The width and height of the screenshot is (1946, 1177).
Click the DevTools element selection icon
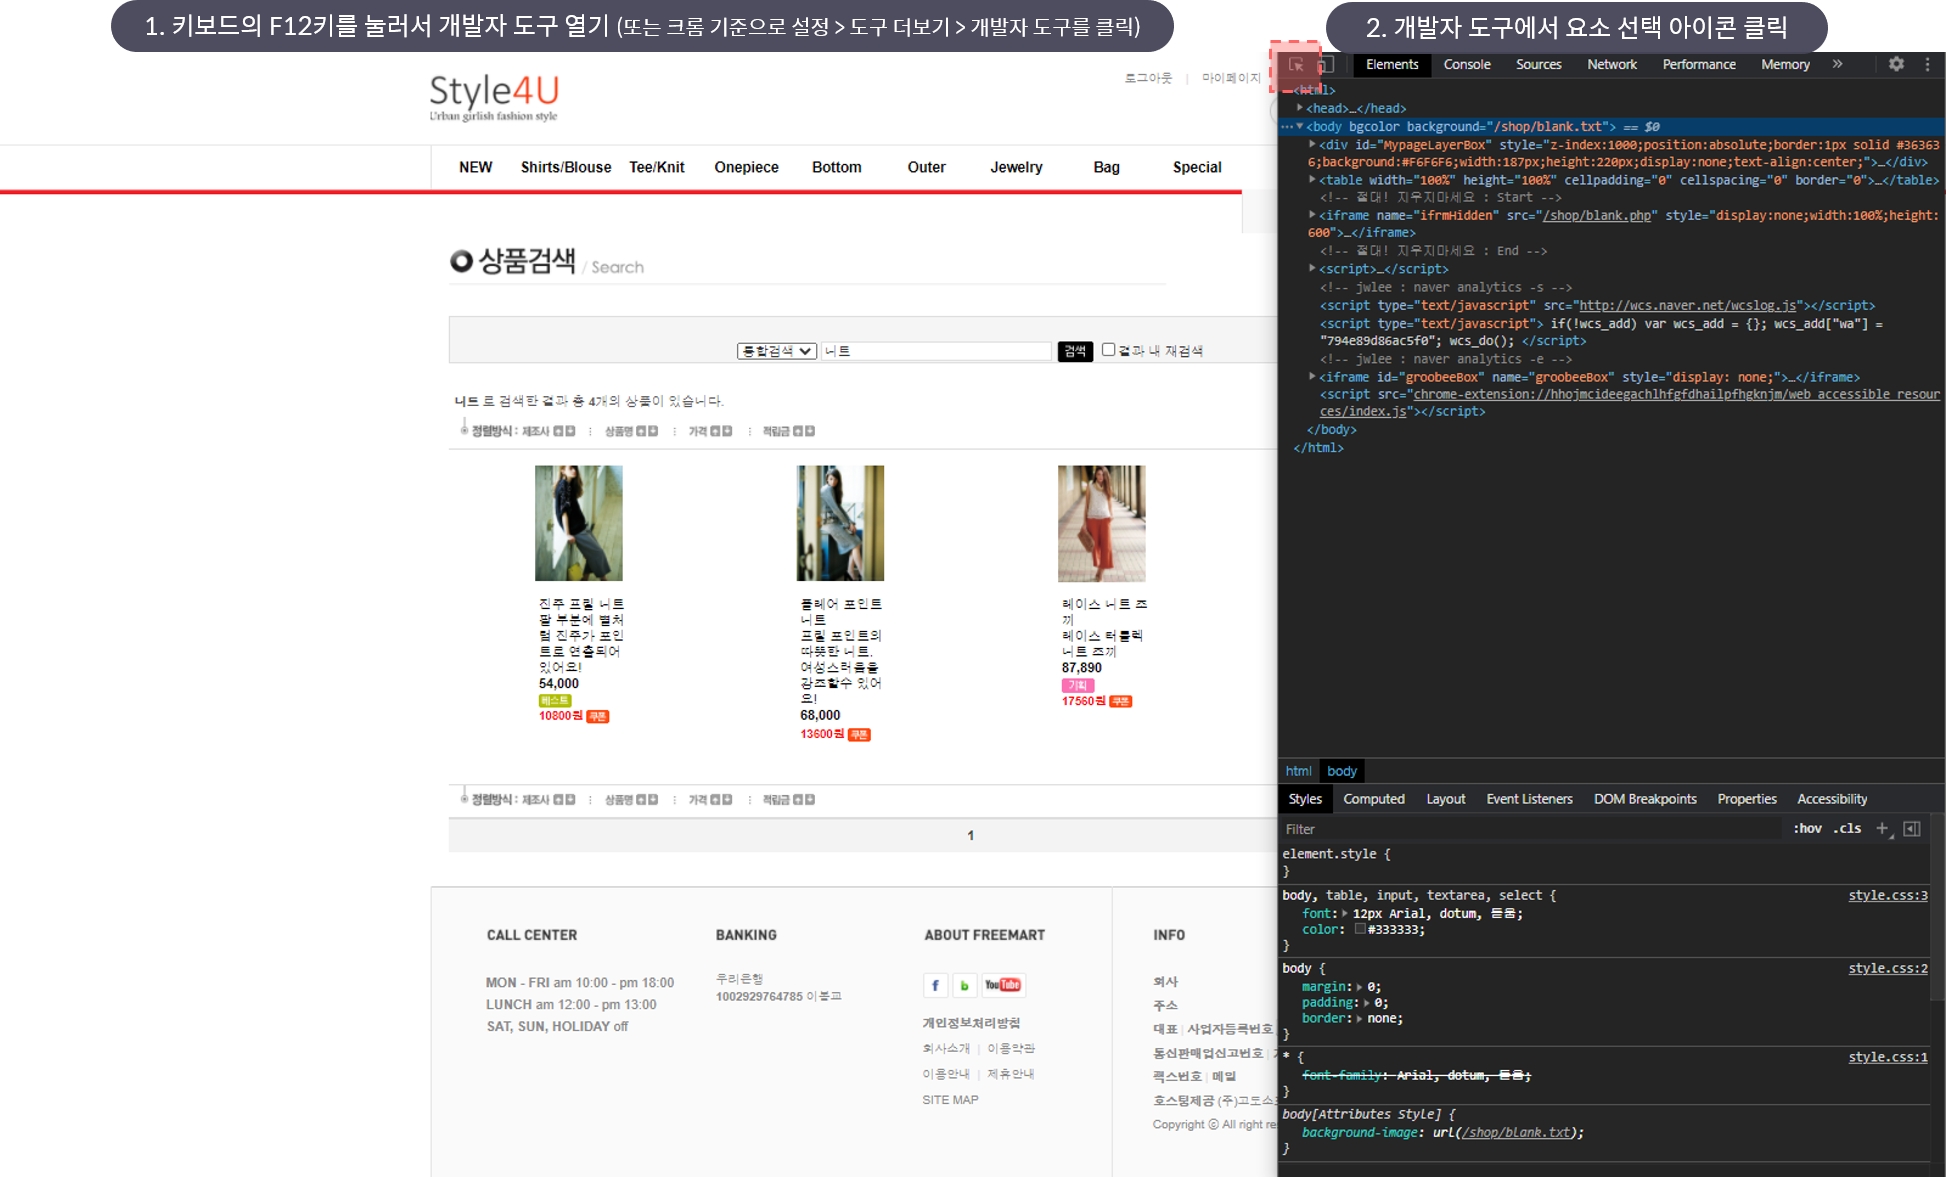(x=1296, y=65)
